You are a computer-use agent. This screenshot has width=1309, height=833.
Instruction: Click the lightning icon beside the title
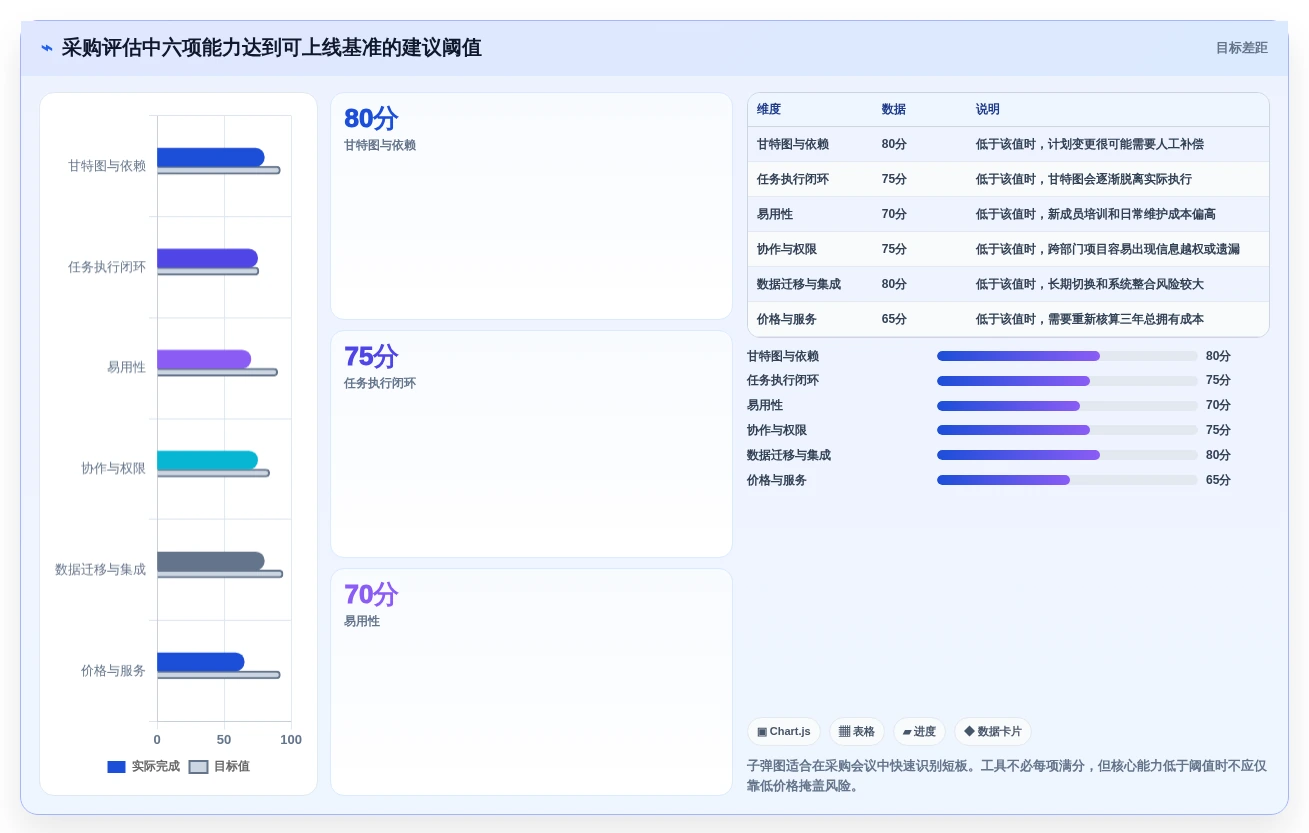[x=47, y=48]
